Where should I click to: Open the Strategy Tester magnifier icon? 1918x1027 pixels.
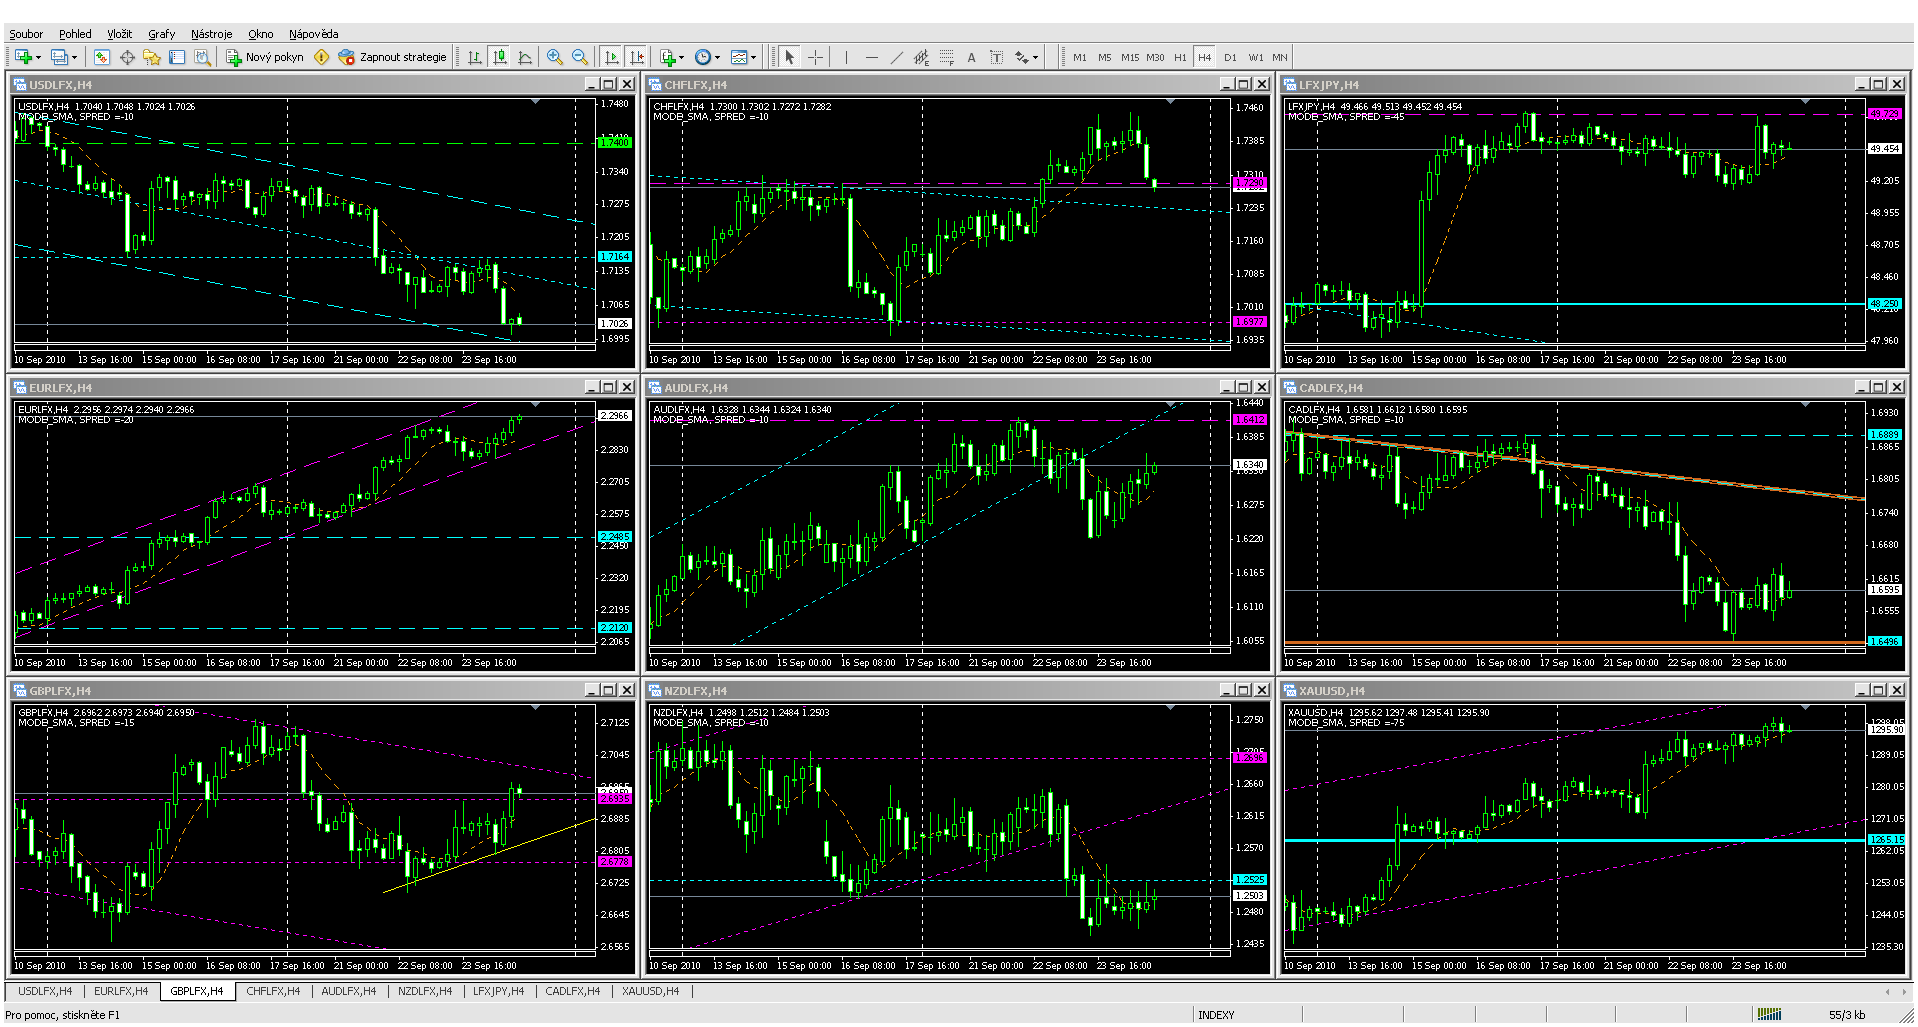click(202, 58)
